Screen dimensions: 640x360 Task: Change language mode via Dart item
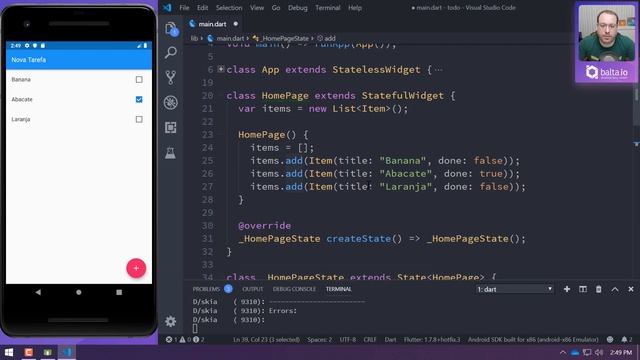pyautogui.click(x=390, y=340)
